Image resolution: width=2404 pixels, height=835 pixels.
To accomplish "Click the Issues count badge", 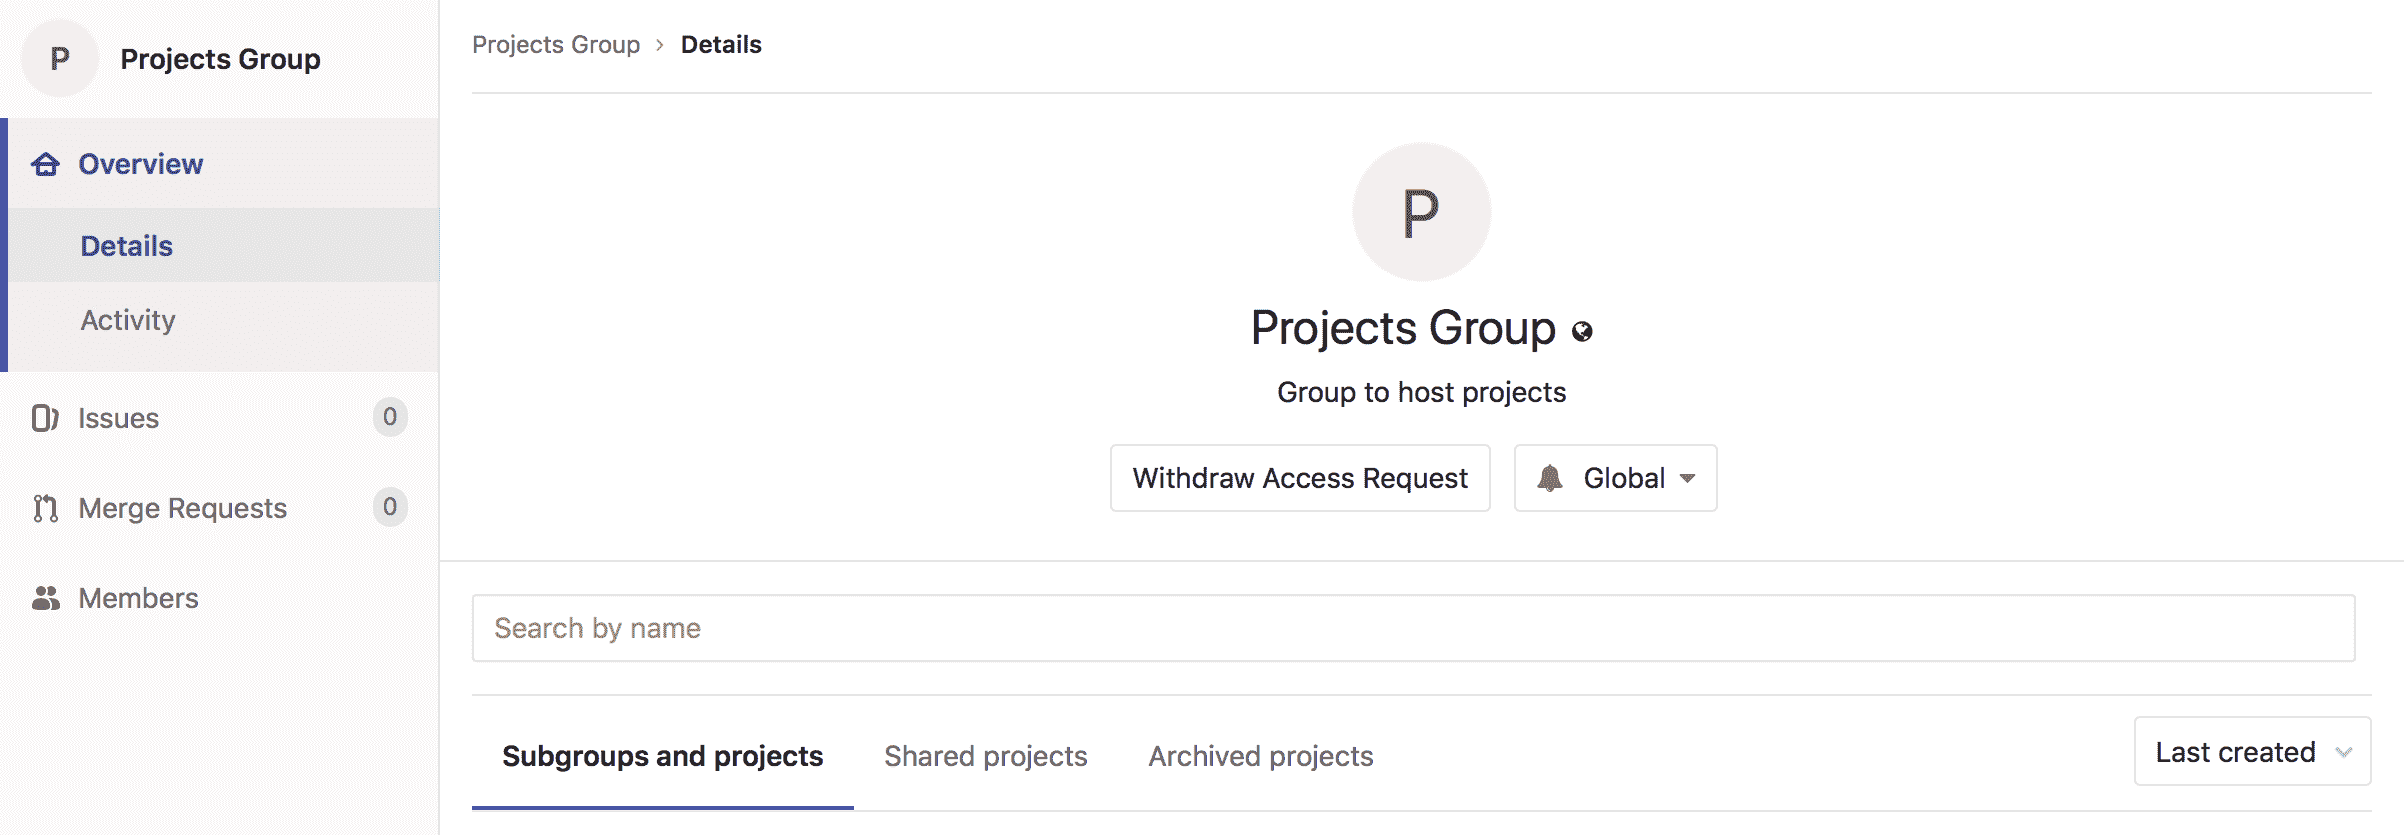I will (390, 417).
